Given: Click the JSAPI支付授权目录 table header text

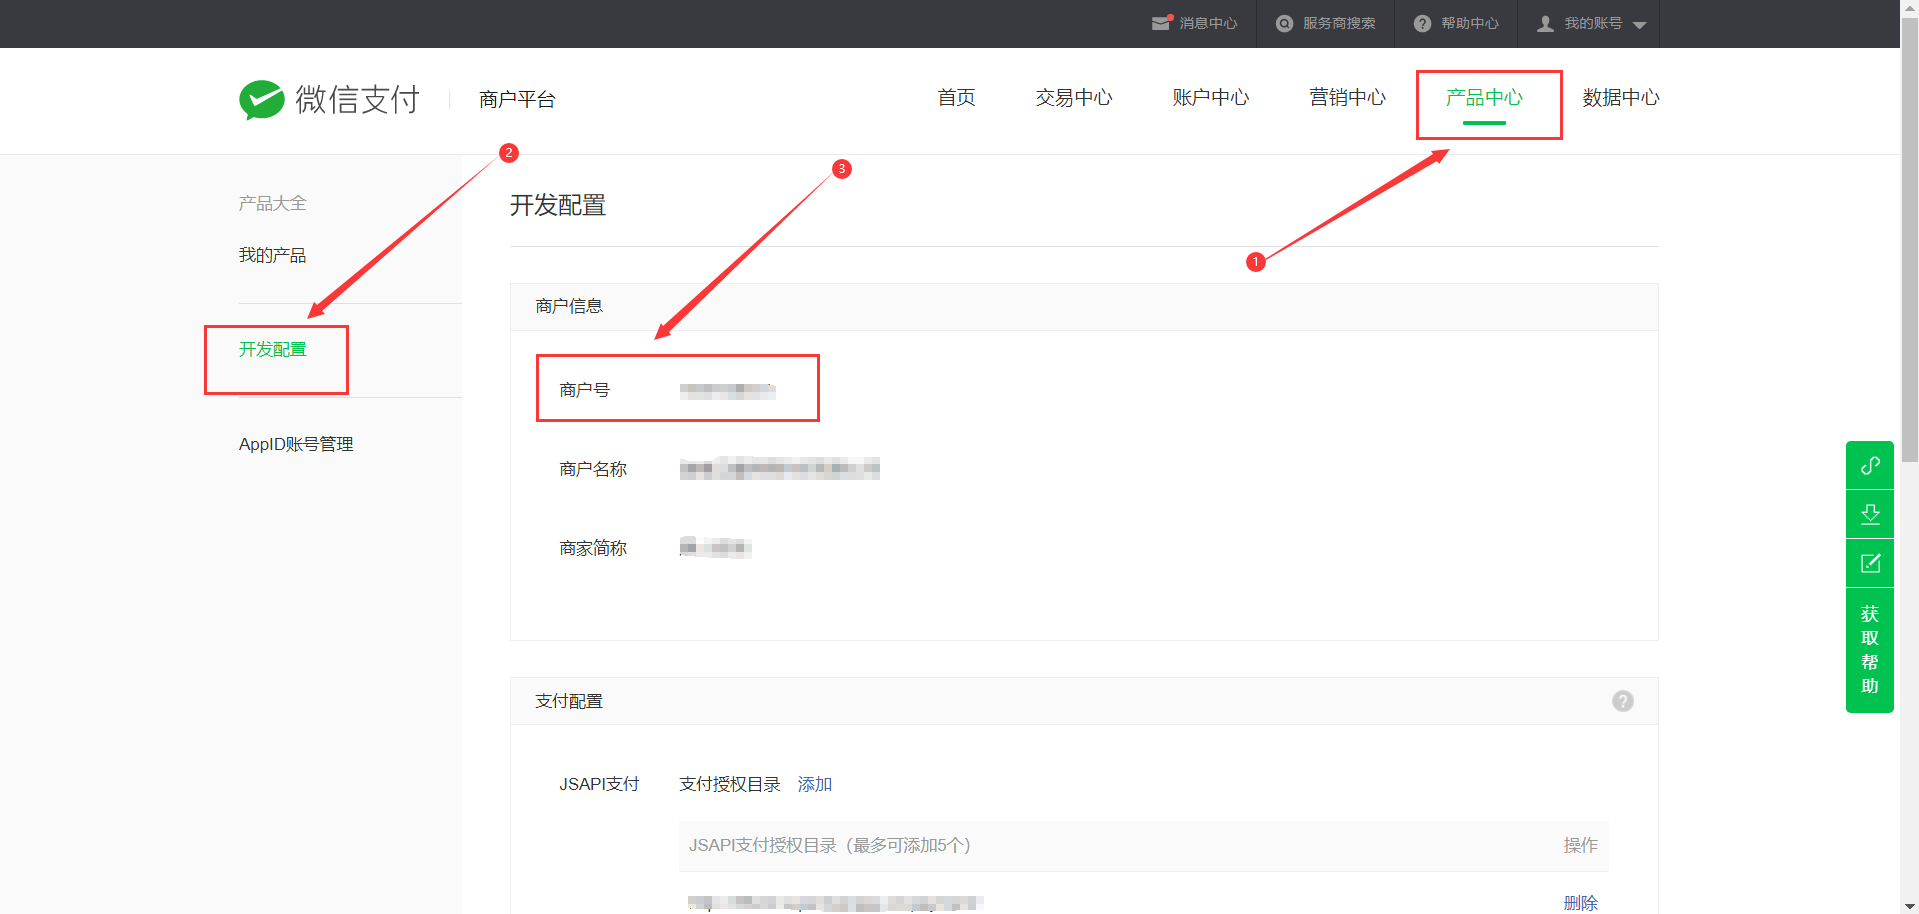Looking at the screenshot, I should coord(830,846).
